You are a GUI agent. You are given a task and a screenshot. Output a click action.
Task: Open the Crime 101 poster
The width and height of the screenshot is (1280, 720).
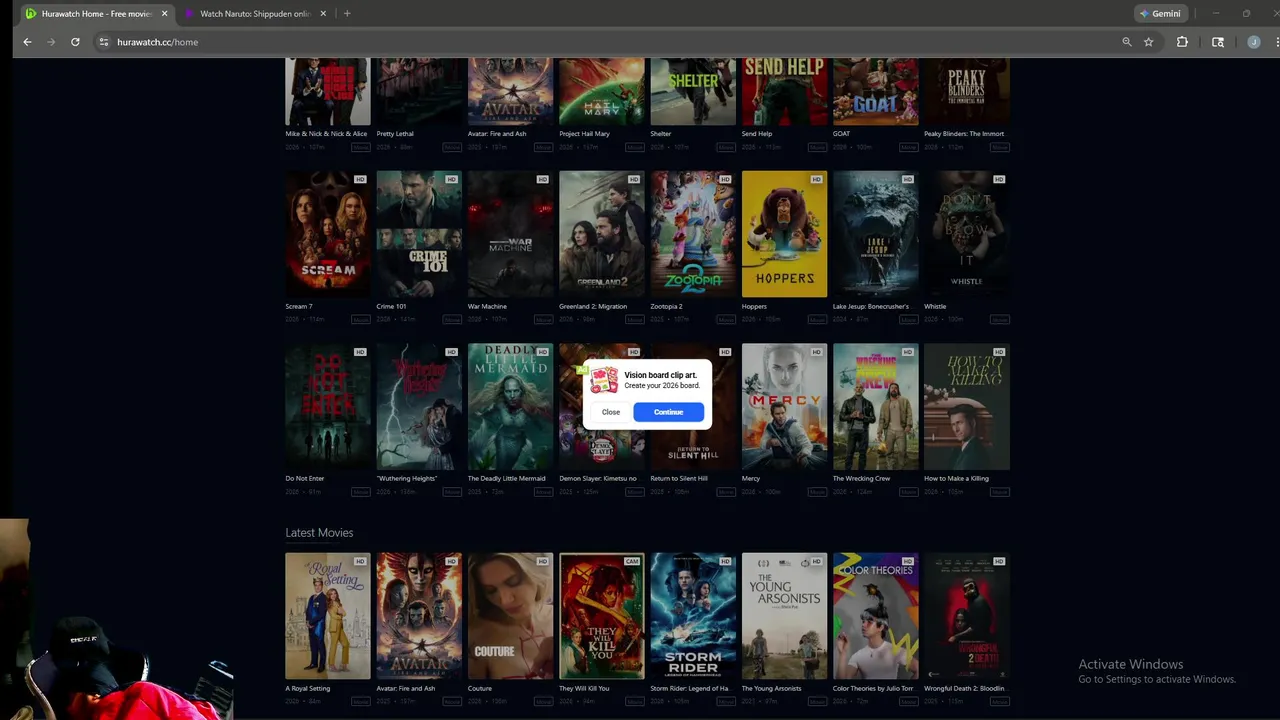(x=419, y=234)
